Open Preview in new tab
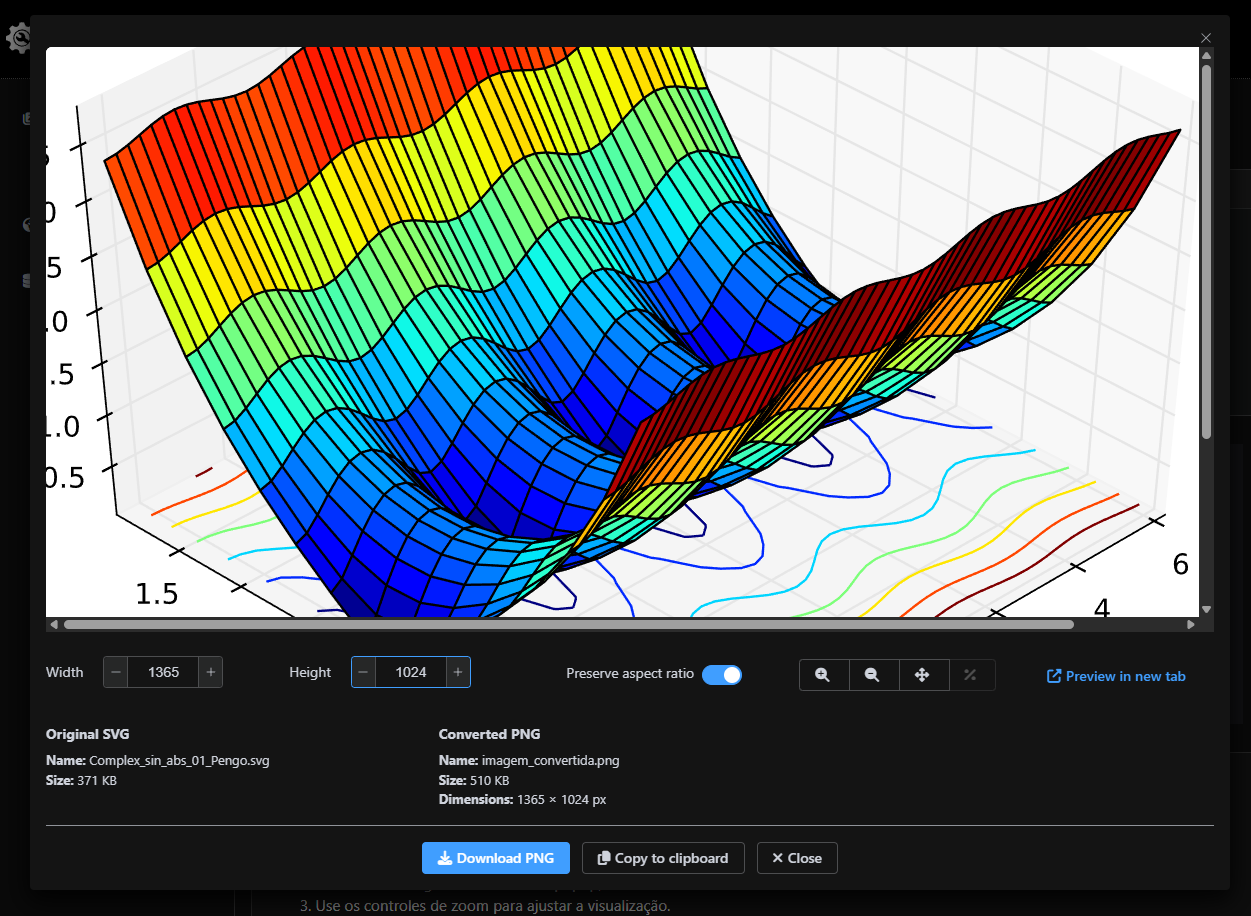Viewport: 1251px width, 916px height. pos(1115,676)
